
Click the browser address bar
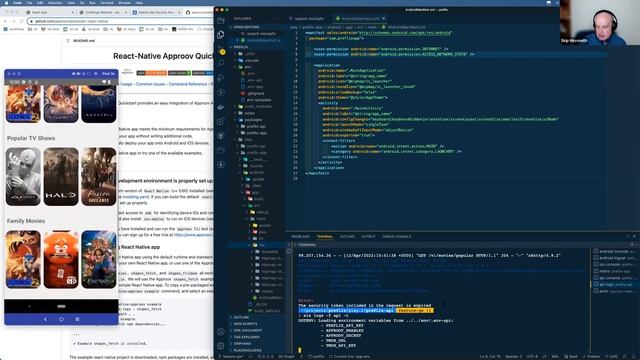(x=120, y=21)
